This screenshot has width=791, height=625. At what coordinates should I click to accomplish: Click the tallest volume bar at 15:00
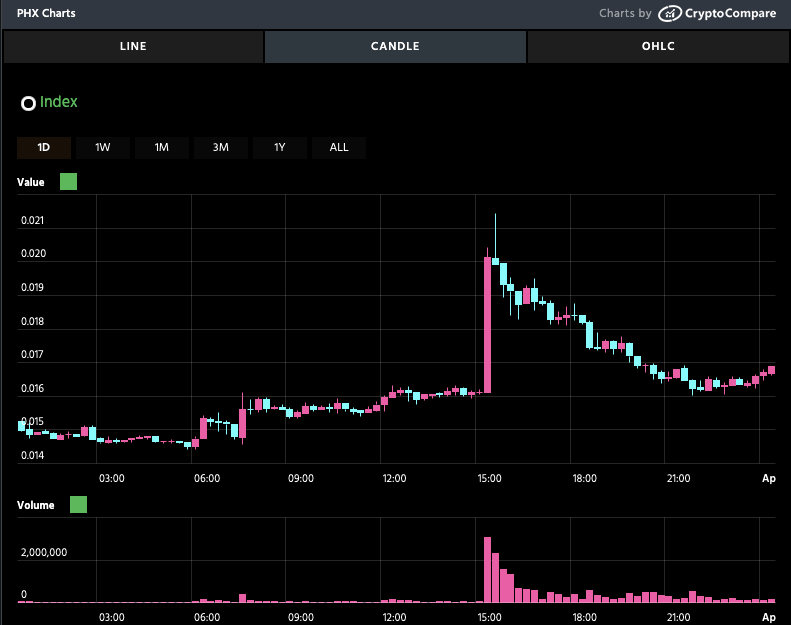(487, 570)
